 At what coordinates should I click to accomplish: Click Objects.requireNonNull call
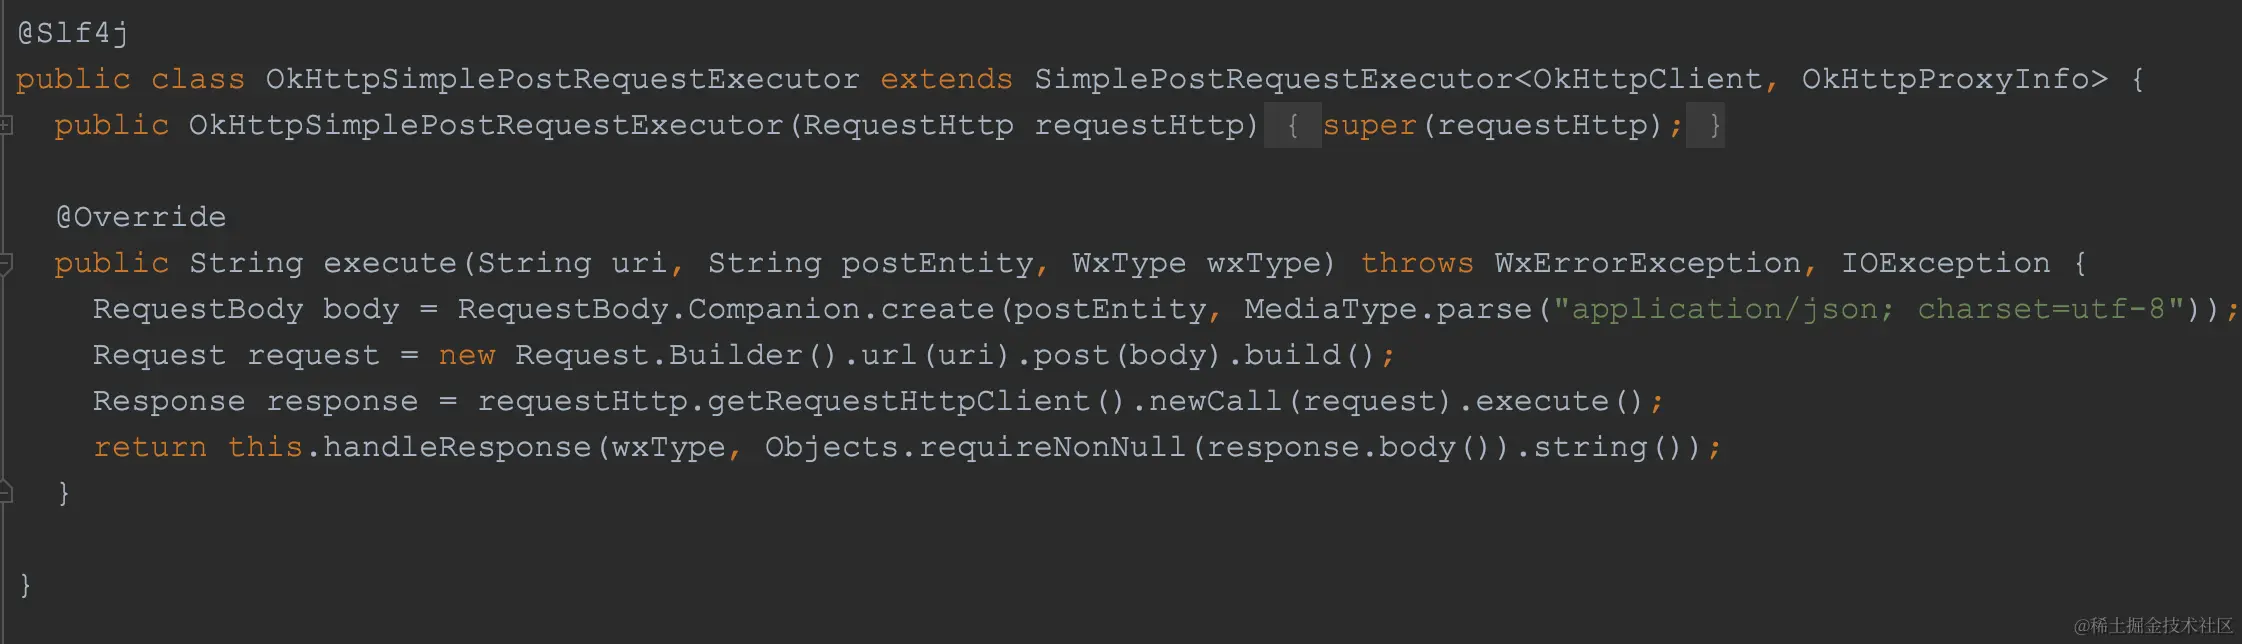975,447
